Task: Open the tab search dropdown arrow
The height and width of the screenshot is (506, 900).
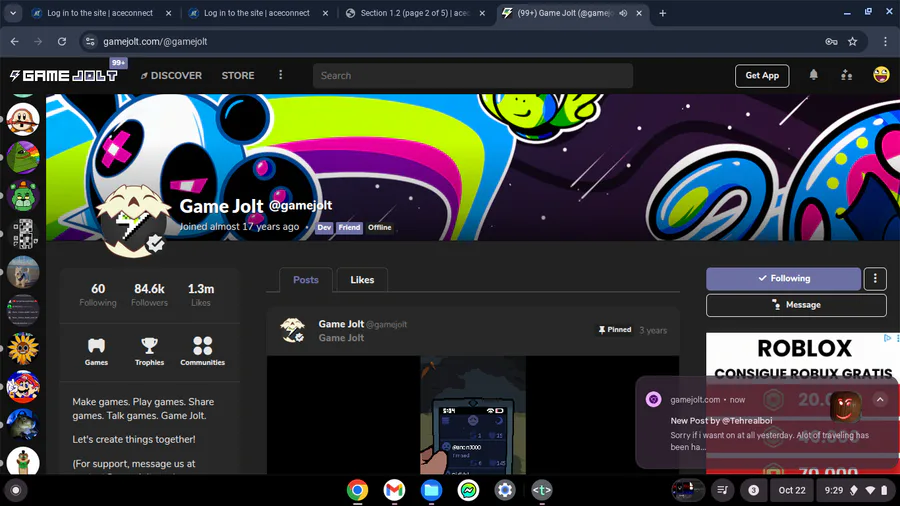Action: (13, 13)
